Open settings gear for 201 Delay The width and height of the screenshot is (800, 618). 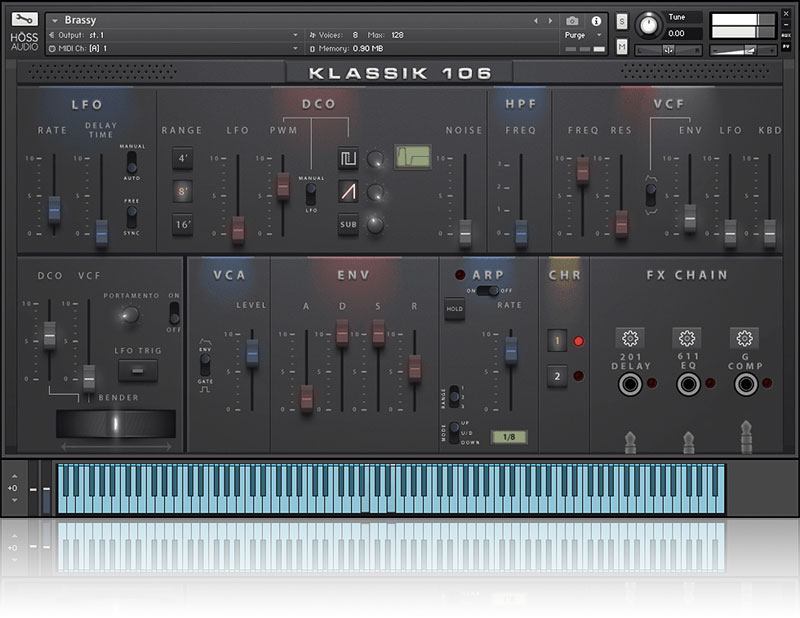(x=630, y=338)
